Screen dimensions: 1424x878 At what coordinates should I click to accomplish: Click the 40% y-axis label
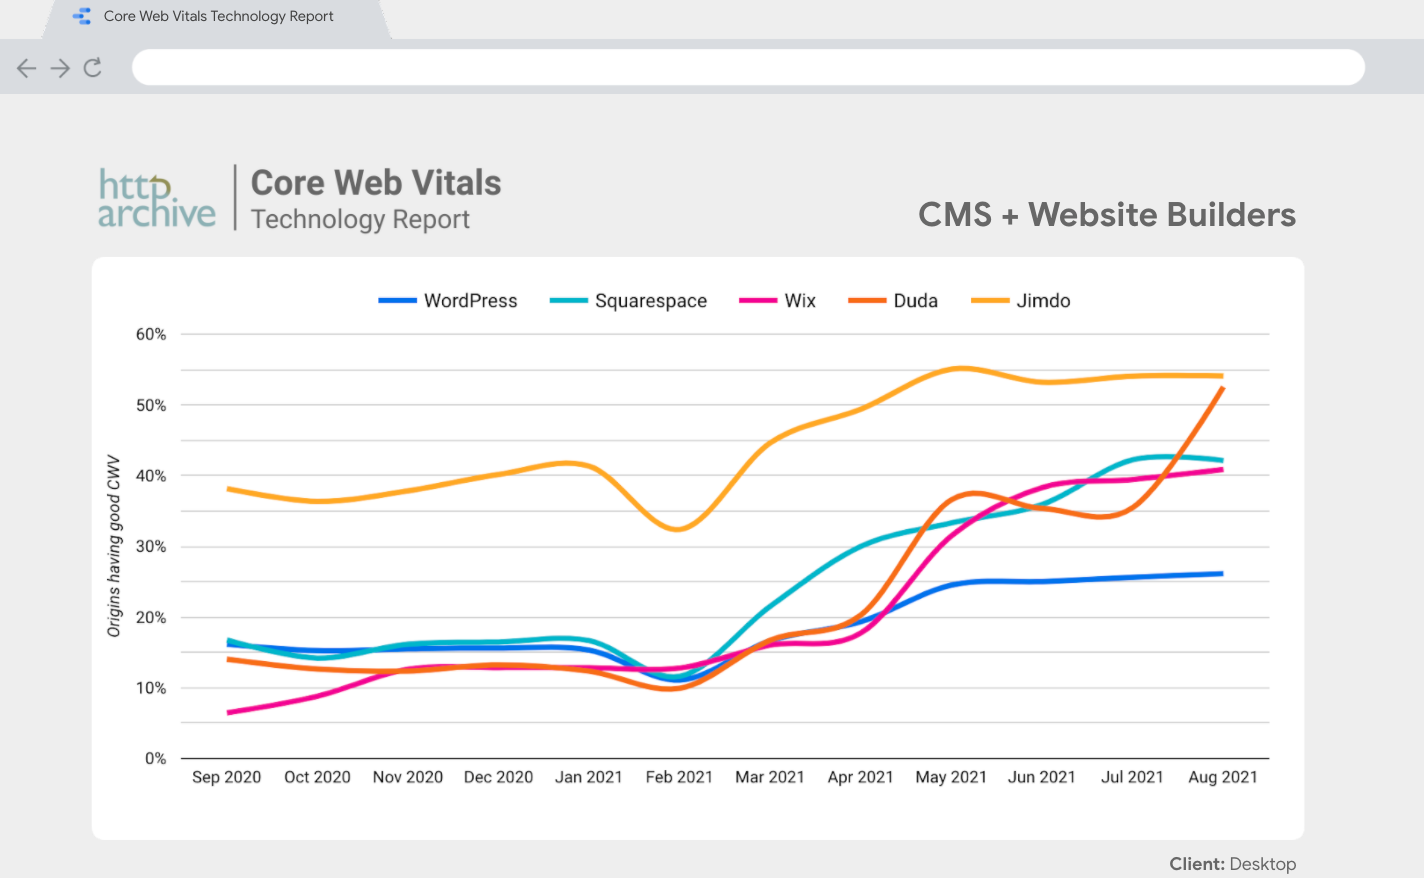(151, 476)
